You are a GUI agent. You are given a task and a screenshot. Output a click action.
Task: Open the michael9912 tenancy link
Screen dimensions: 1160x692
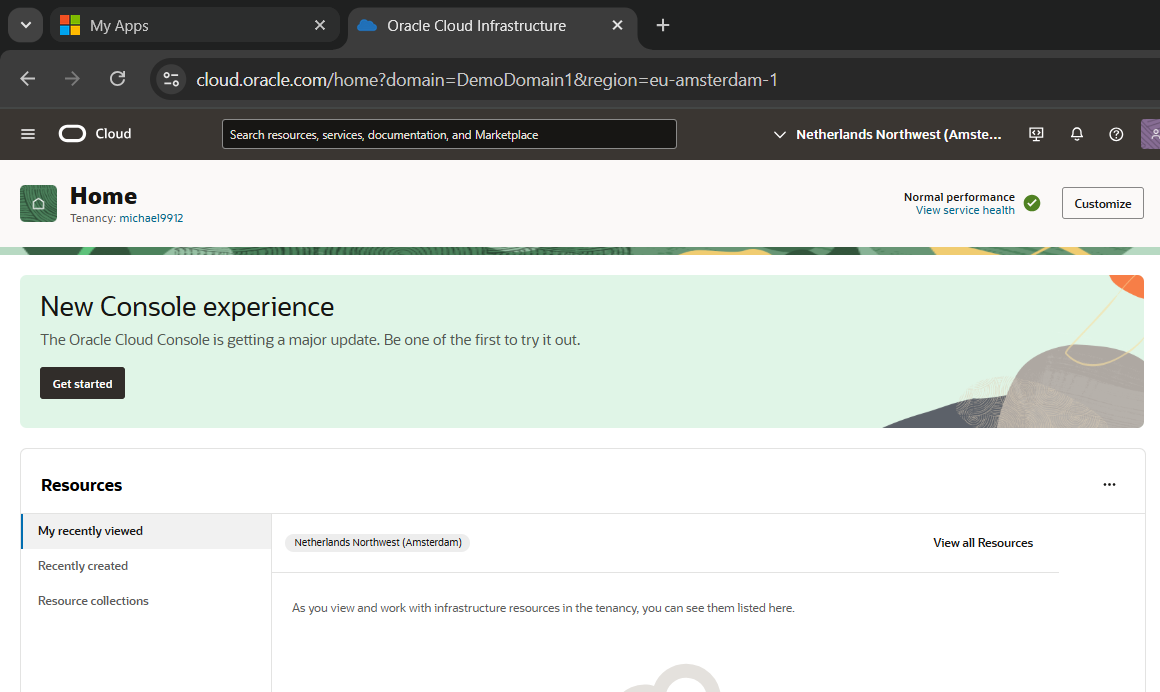click(x=151, y=218)
